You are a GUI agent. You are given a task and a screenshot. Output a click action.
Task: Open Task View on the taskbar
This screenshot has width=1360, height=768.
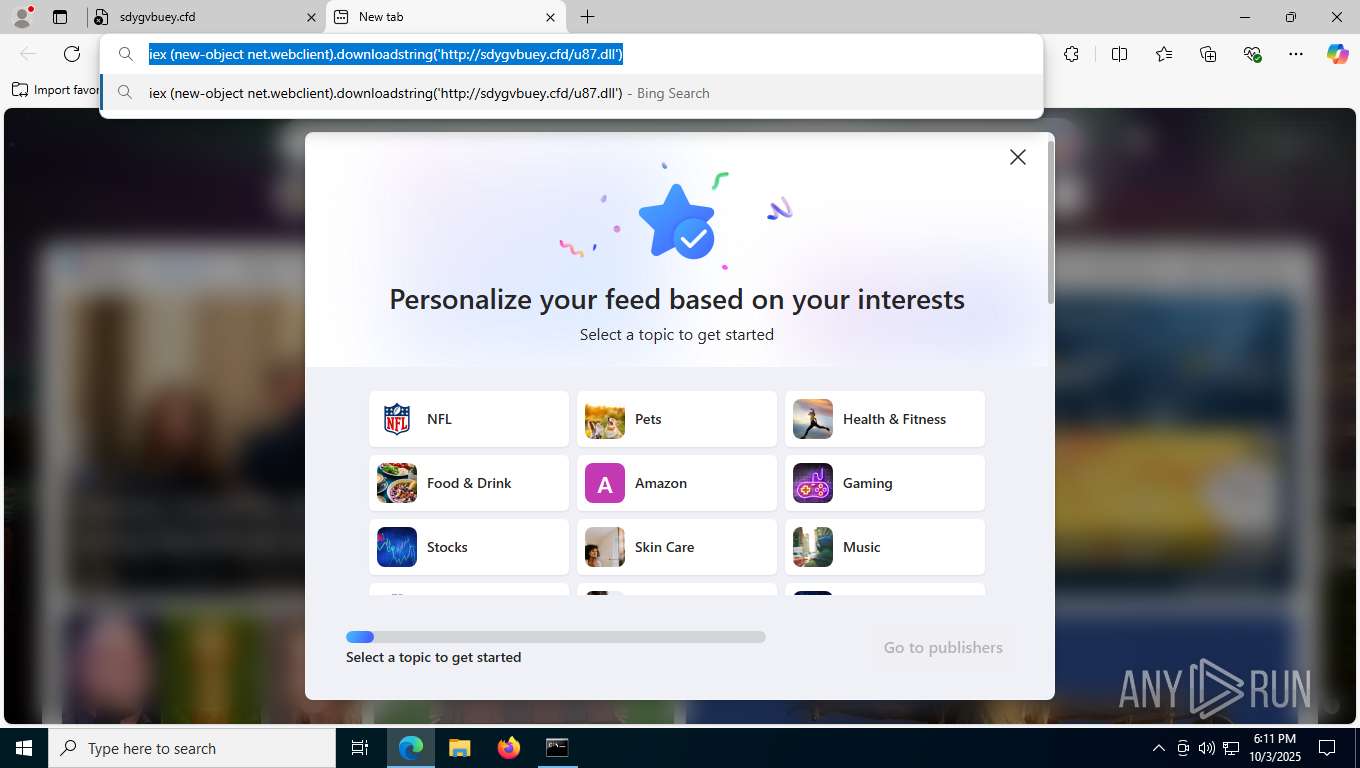(360, 748)
